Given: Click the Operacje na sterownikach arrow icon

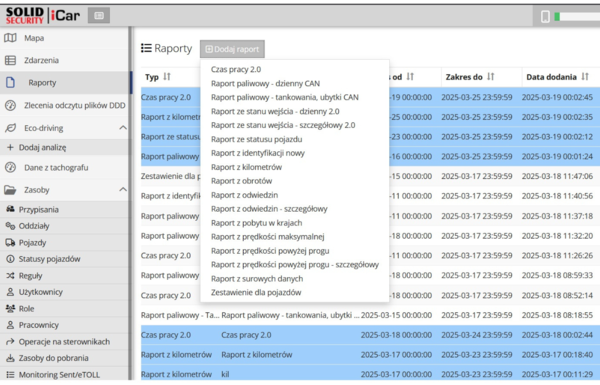Looking at the screenshot, I should point(10,341).
